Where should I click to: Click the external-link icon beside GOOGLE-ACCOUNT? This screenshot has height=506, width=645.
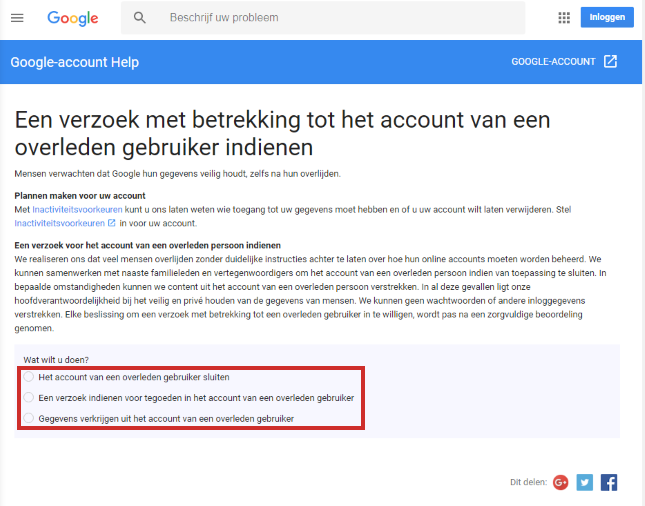tap(610, 61)
